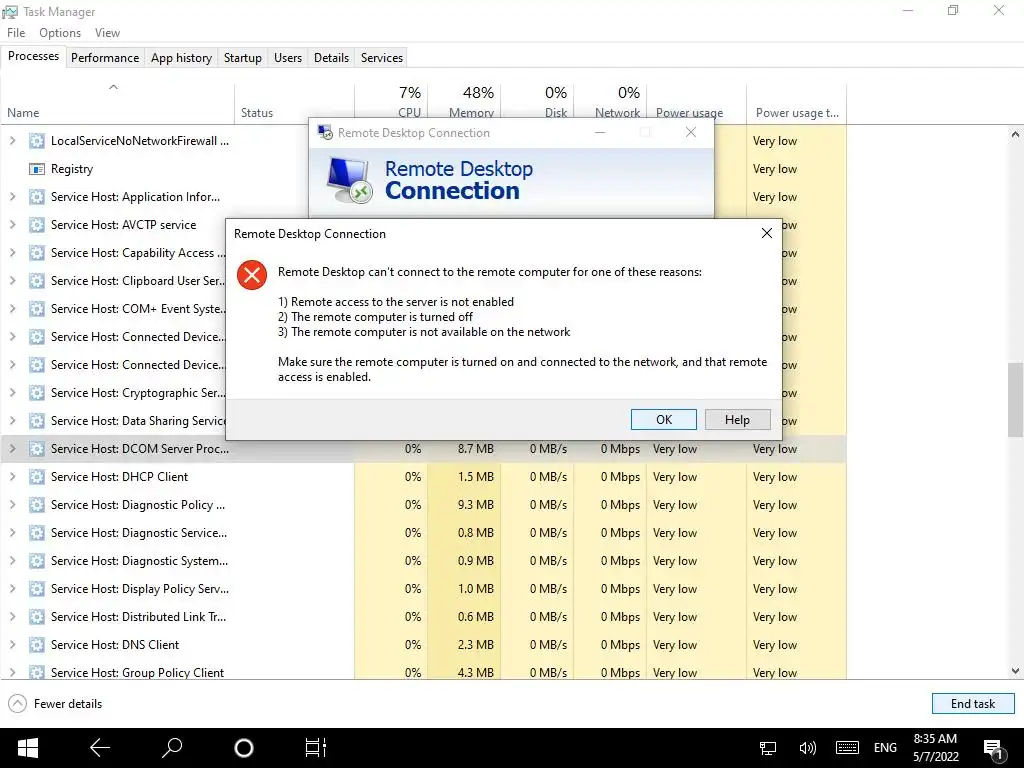Viewport: 1024px width, 768px height.
Task: Click the scrollbar up arrow
Action: point(1015,135)
